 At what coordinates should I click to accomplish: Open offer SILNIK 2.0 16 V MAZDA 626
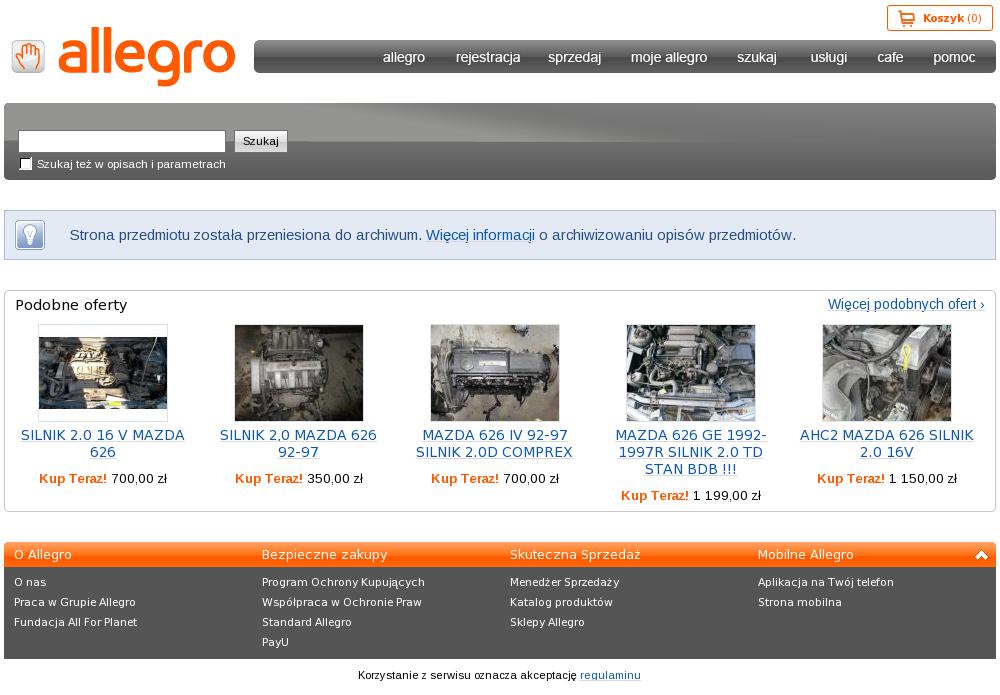click(103, 444)
